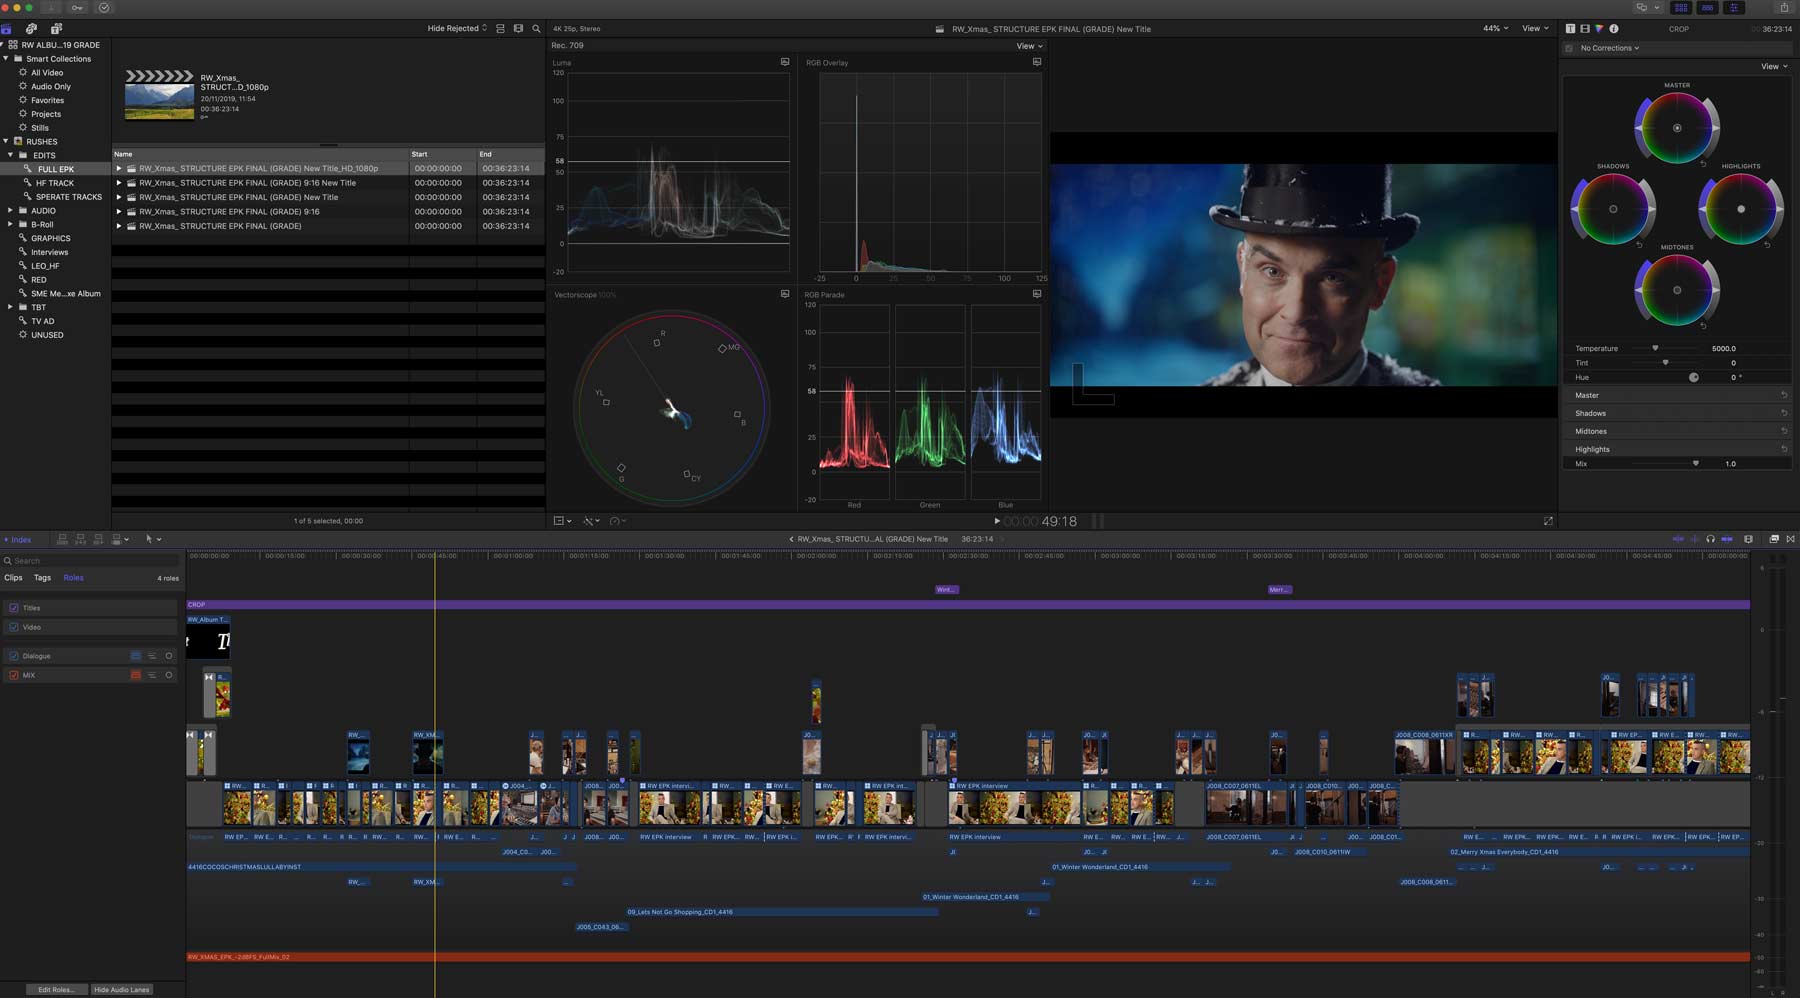This screenshot has height=998, width=1800.
Task: Open the Hide Rejected filter dropdown
Action: point(457,28)
